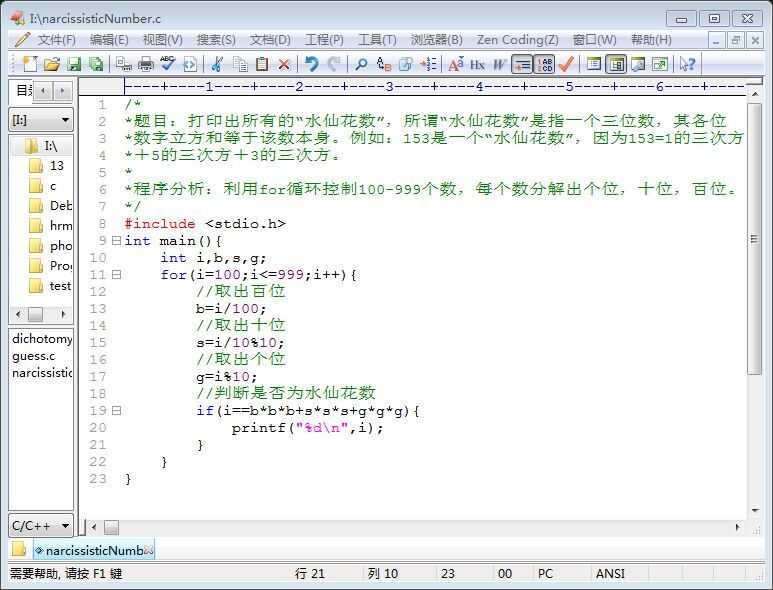Click the View in Browser icon
This screenshot has width=773, height=590.
point(190,64)
